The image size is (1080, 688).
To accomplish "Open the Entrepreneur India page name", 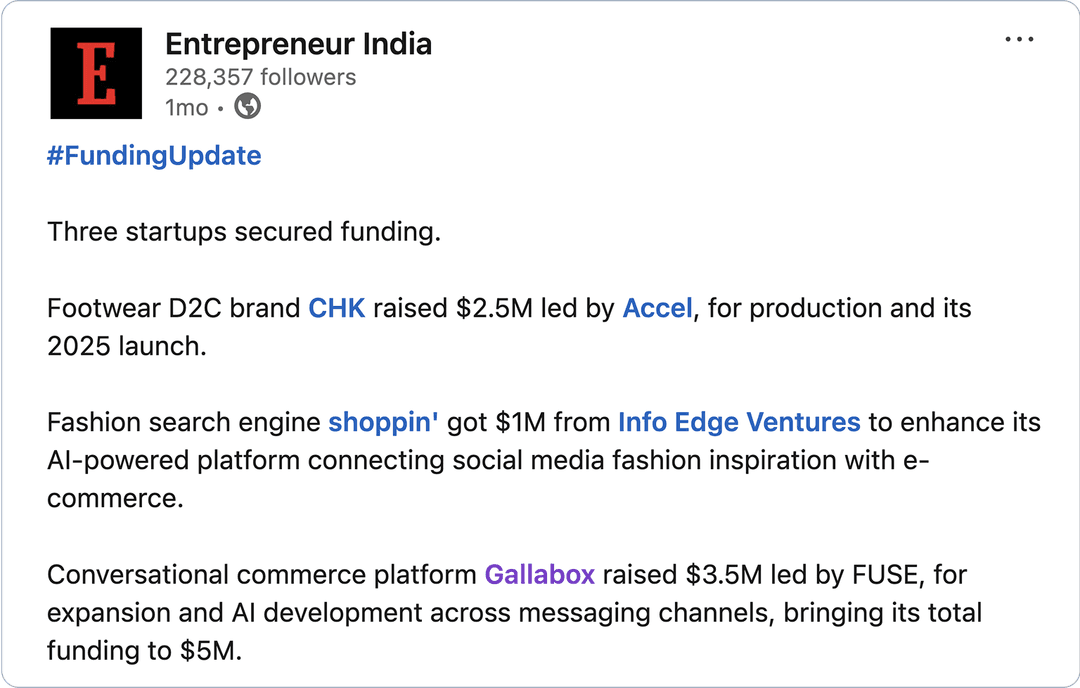I will (298, 44).
